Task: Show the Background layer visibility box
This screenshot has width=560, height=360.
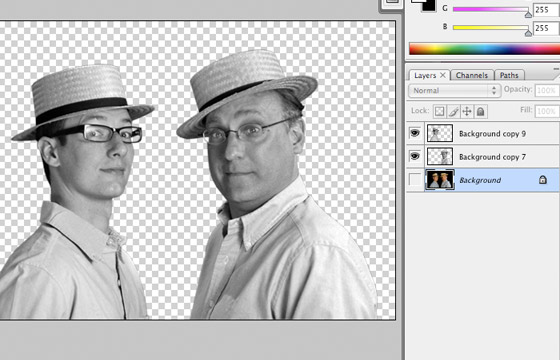Action: tap(415, 180)
